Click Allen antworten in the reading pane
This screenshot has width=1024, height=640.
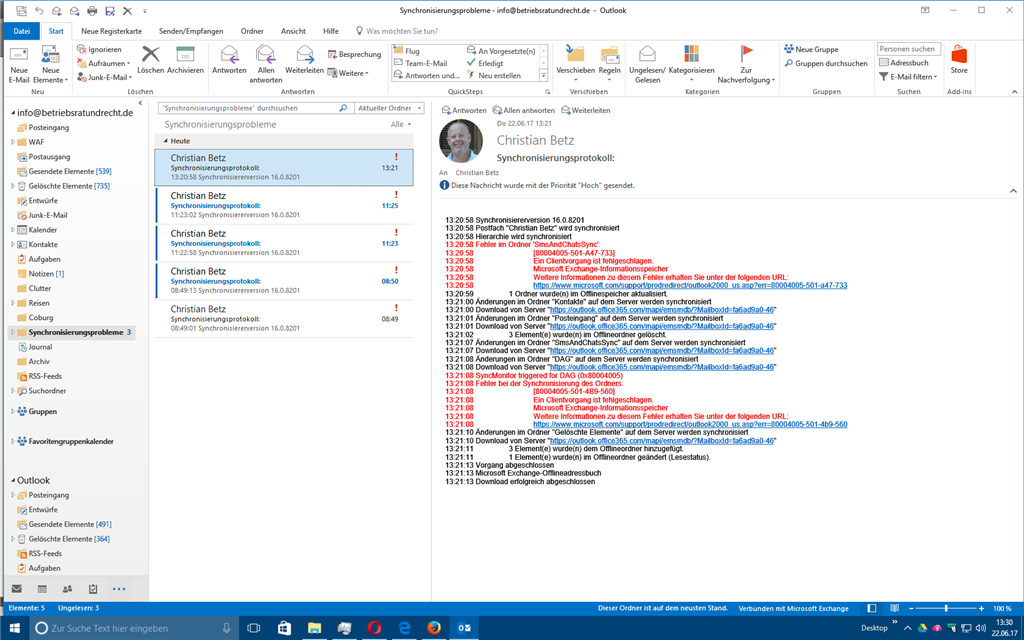tap(523, 110)
